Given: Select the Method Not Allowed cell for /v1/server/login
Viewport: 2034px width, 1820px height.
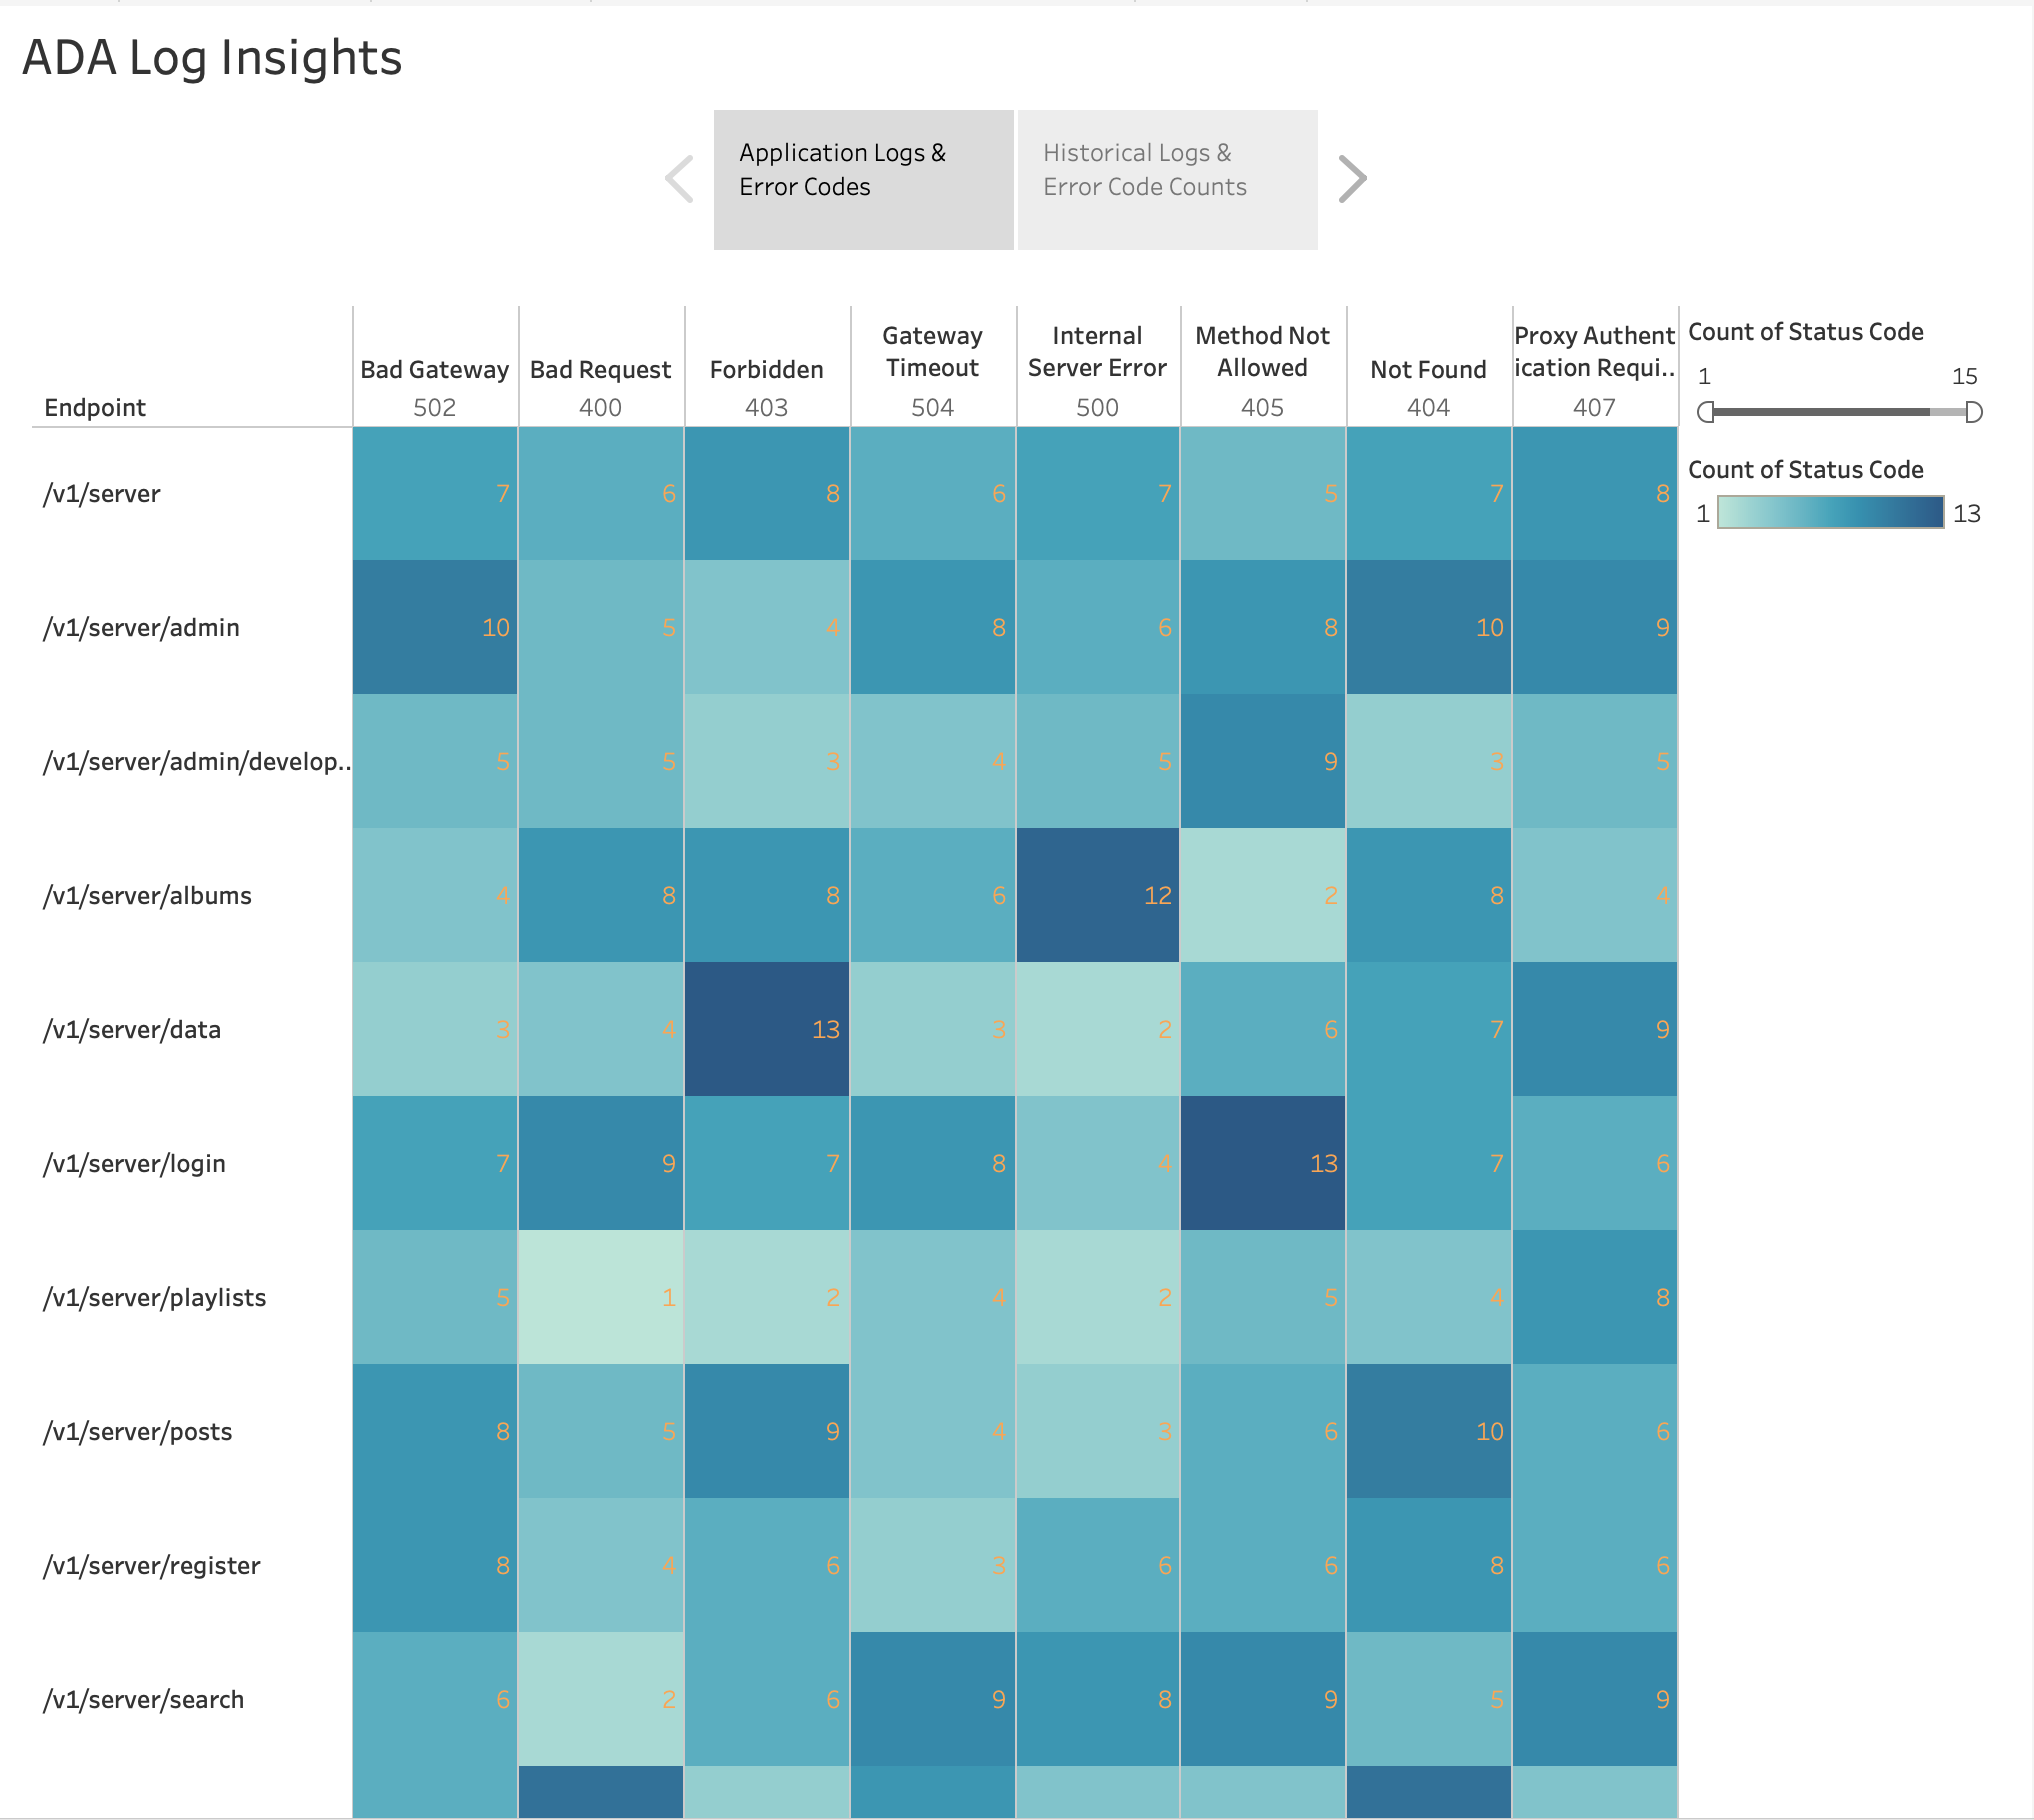Looking at the screenshot, I should (x=1263, y=1163).
